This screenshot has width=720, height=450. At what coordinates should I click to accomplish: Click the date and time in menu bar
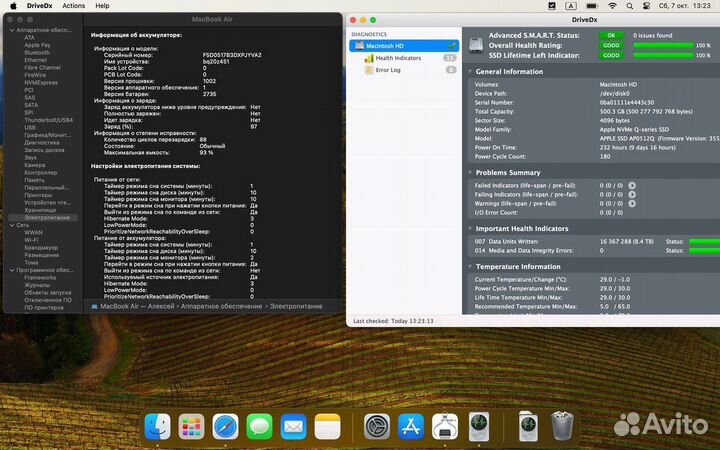685,6
